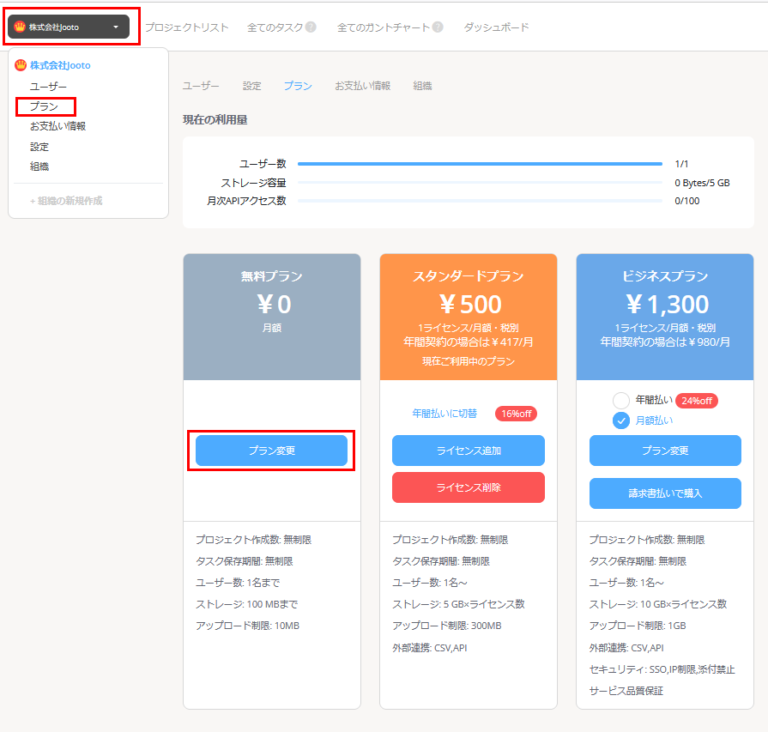Viewport: 768px width, 732px height.
Task: Go to ダッシュボード in the top navigation
Action: (496, 27)
